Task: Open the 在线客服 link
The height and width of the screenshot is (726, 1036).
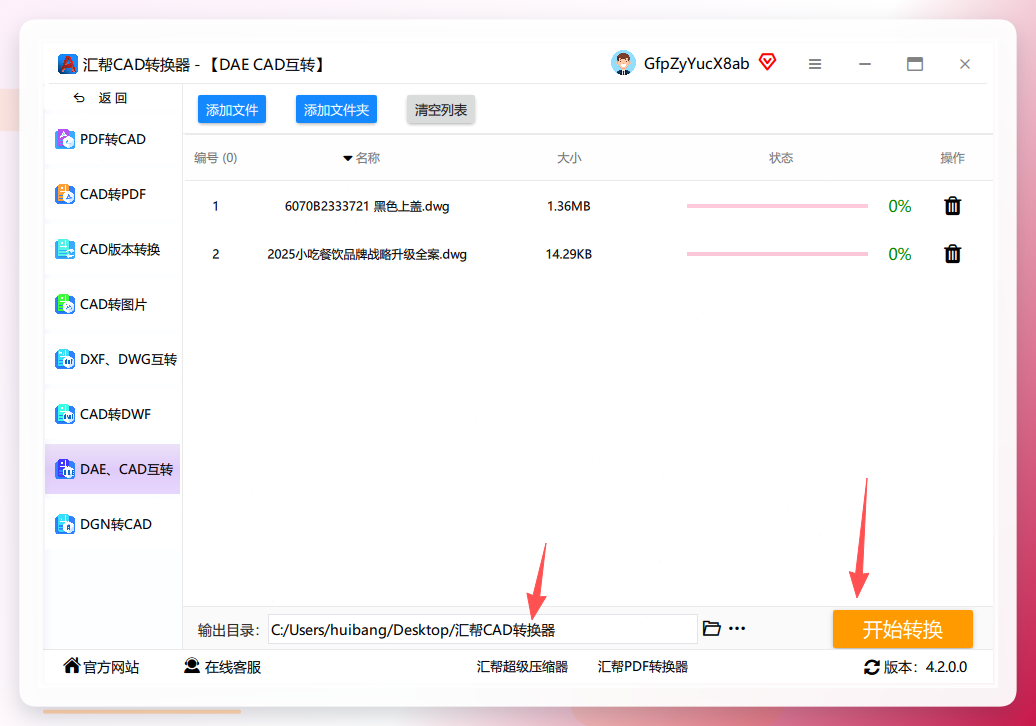Action: pos(233,667)
